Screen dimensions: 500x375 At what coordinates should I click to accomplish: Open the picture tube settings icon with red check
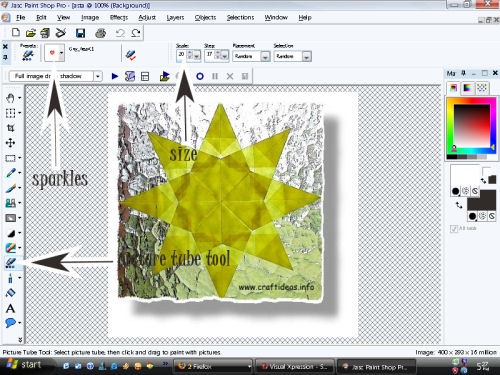(130, 55)
